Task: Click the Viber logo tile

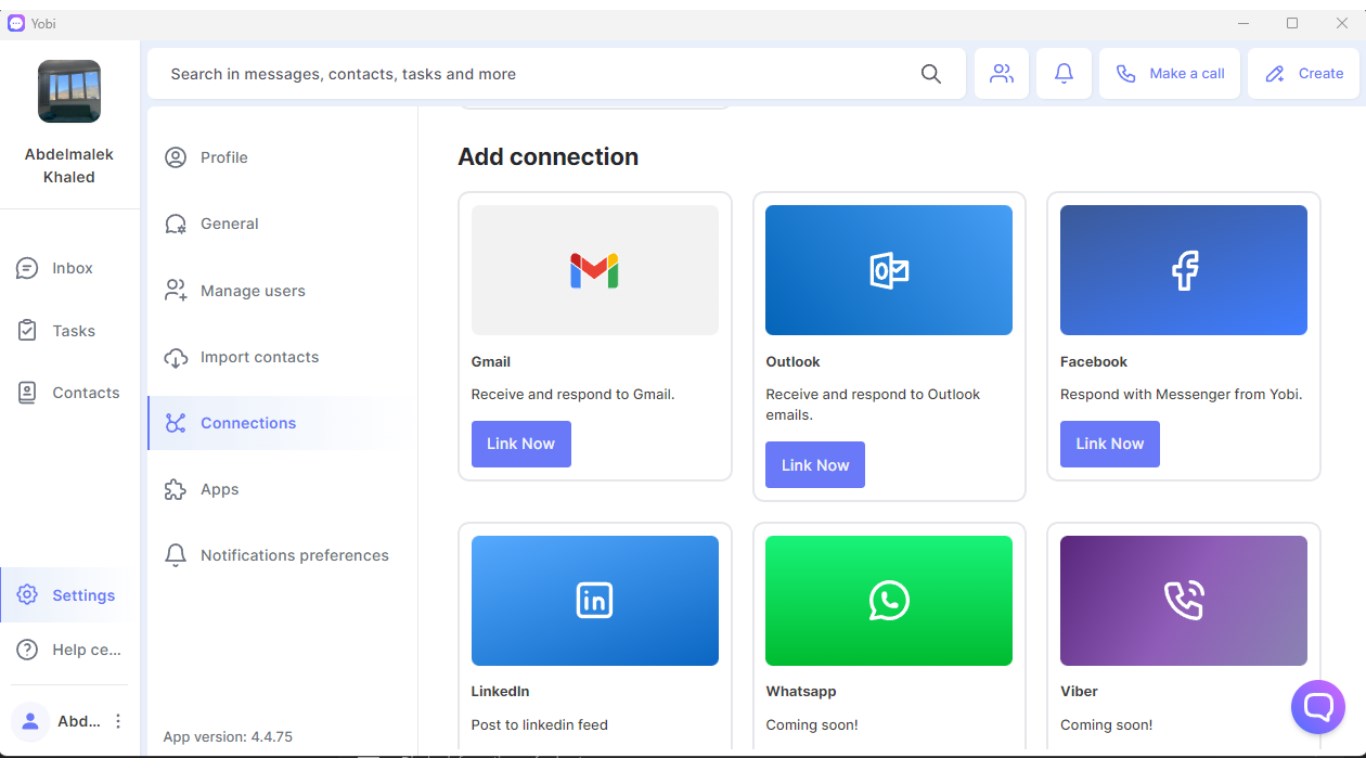Action: 1184,600
